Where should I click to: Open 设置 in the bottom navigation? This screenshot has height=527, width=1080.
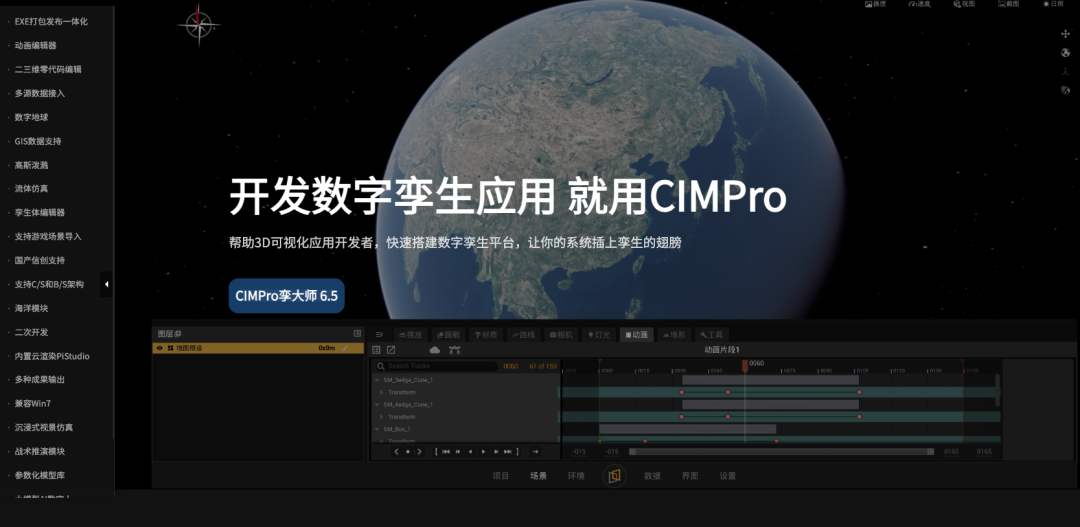tap(728, 476)
